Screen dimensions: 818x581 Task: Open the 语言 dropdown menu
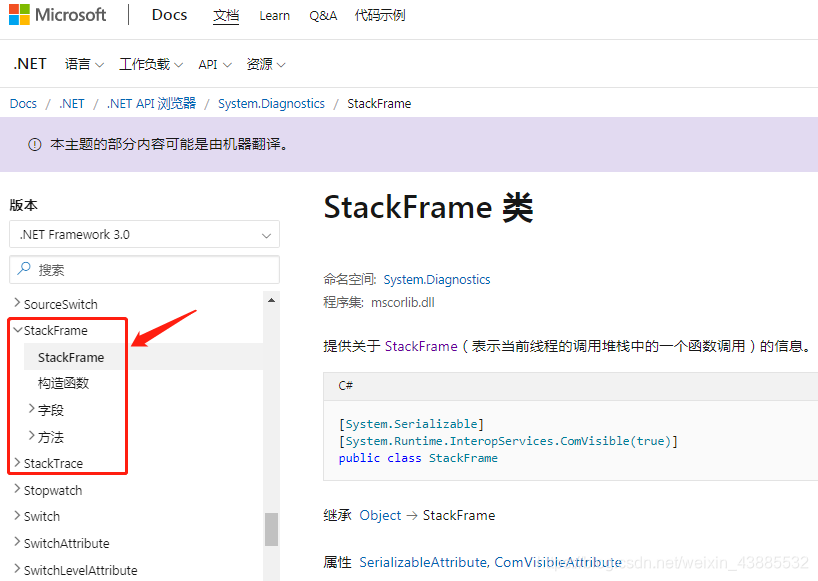click(83, 63)
